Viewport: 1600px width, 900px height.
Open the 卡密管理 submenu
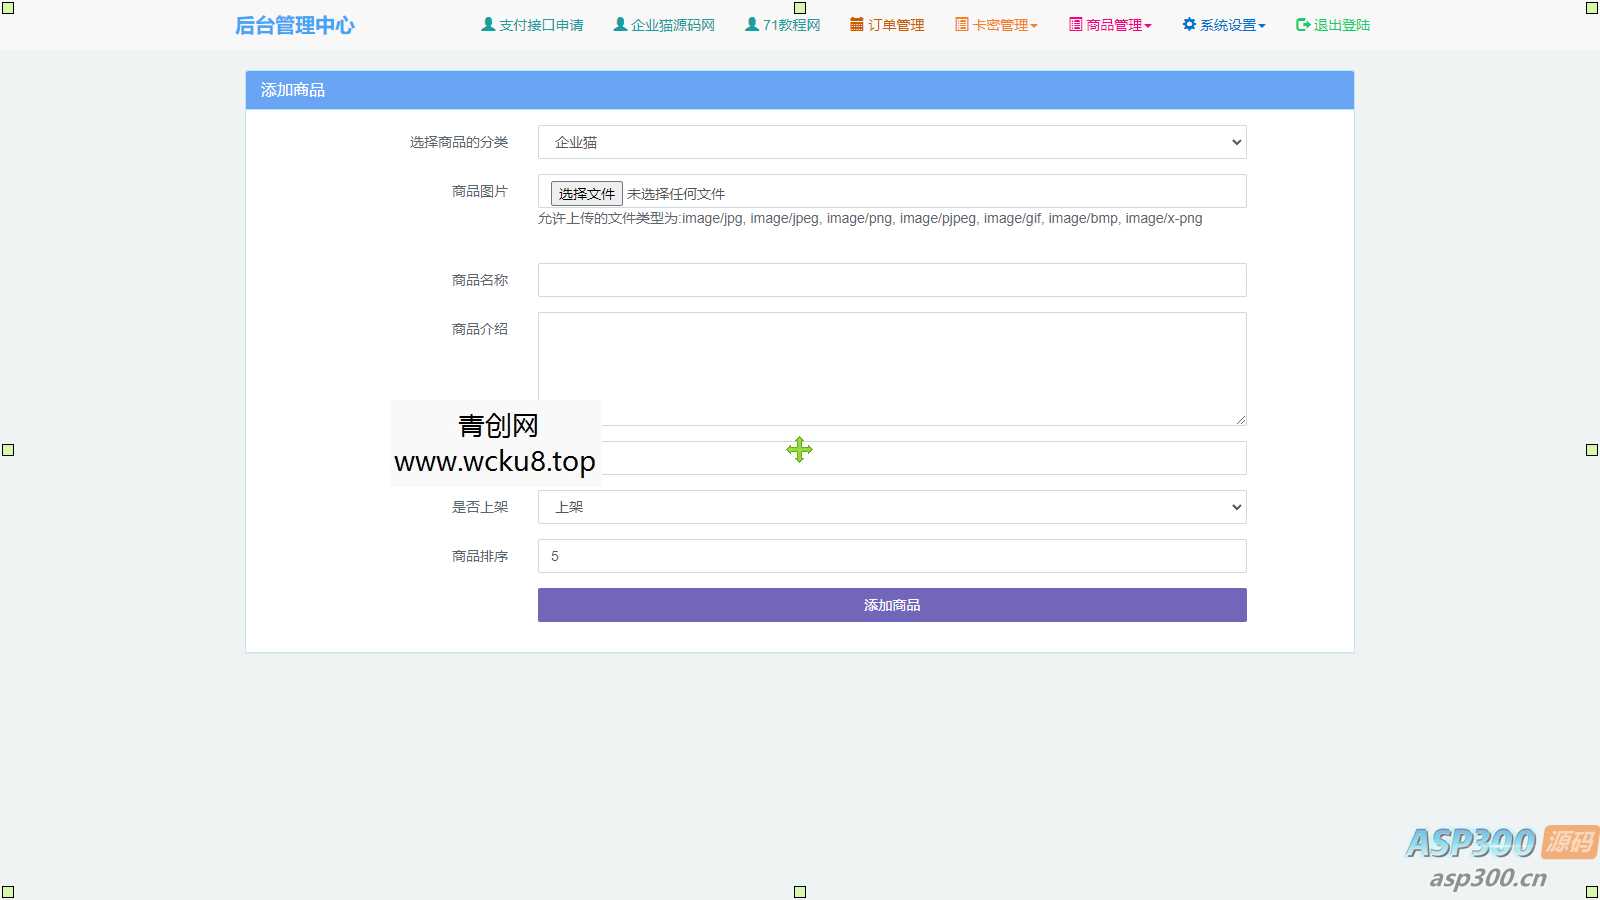point(1000,24)
